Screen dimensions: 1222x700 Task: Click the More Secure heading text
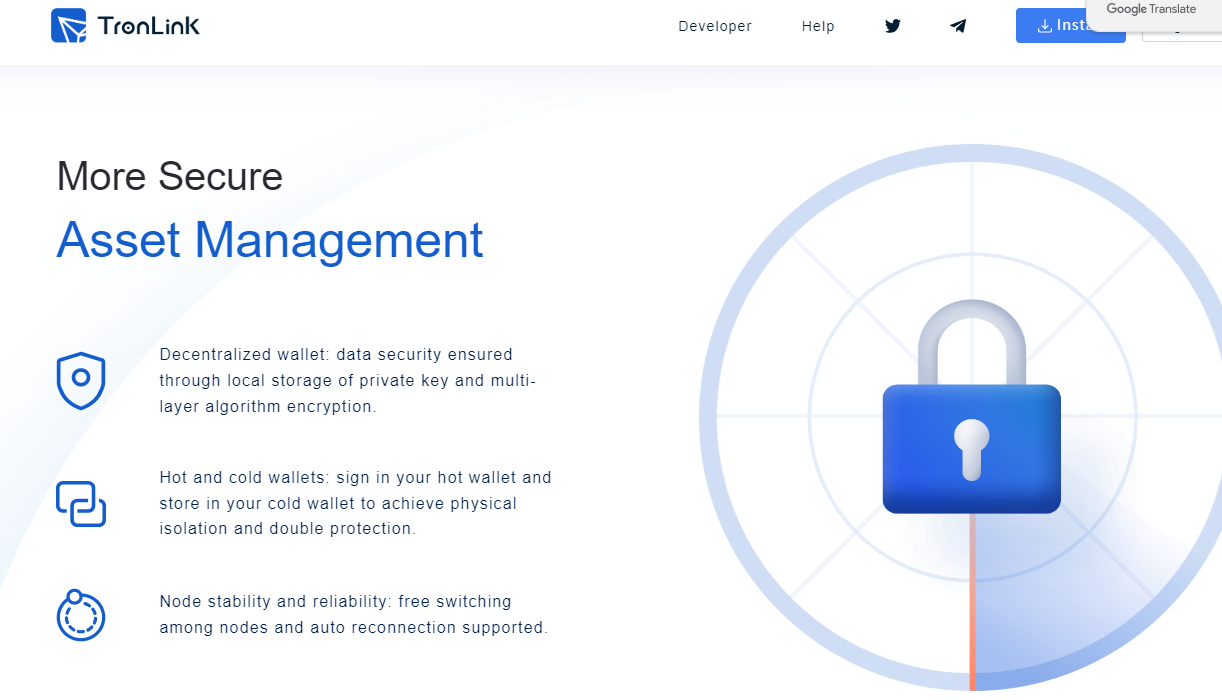pyautogui.click(x=170, y=177)
